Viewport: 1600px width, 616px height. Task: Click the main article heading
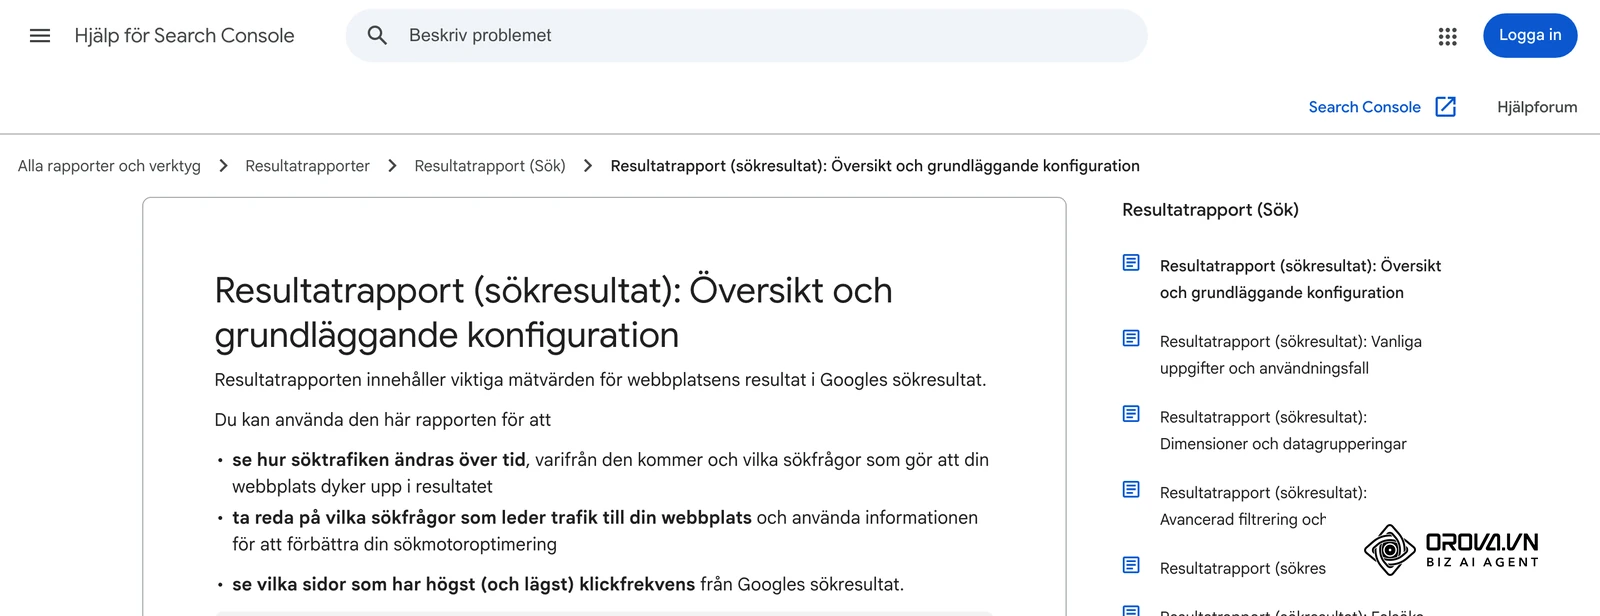pos(553,312)
